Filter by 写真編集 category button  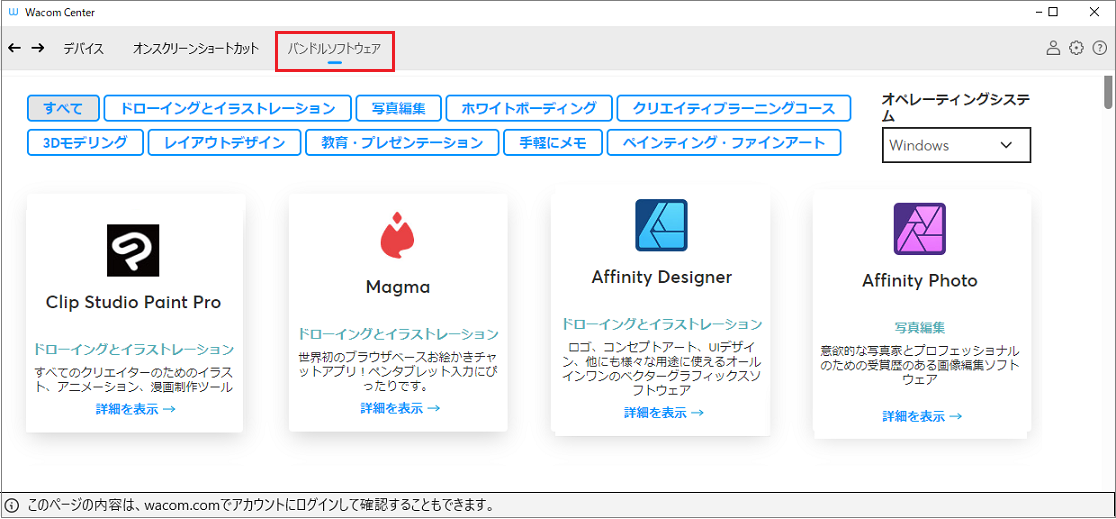tap(399, 109)
